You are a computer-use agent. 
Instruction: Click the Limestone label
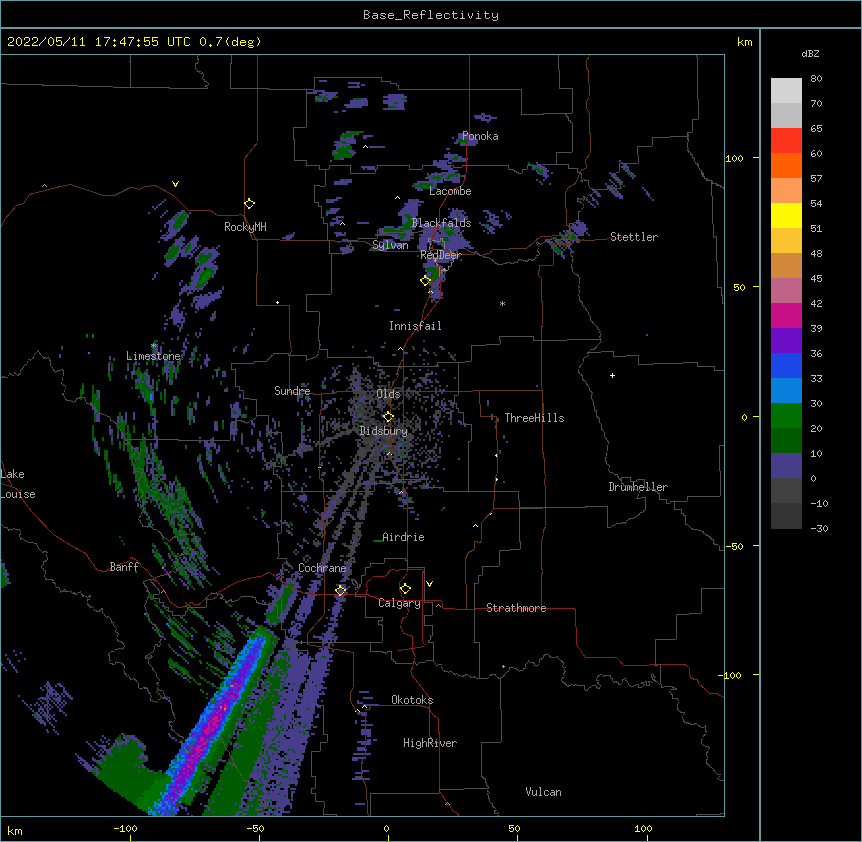coord(153,356)
